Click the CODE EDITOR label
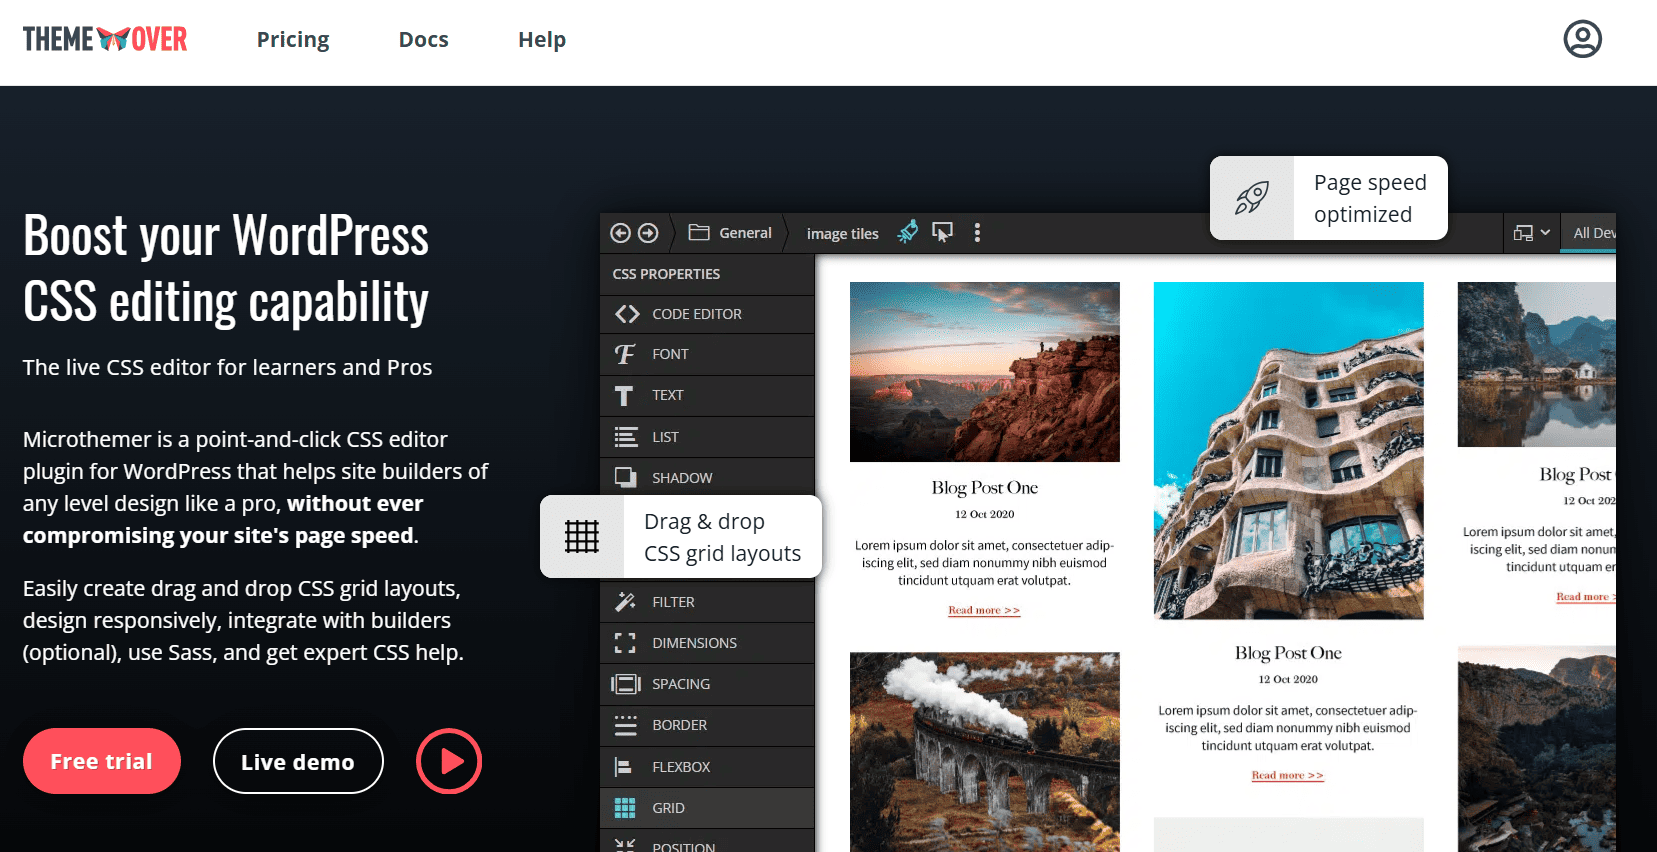The height and width of the screenshot is (852, 1657). 697,314
